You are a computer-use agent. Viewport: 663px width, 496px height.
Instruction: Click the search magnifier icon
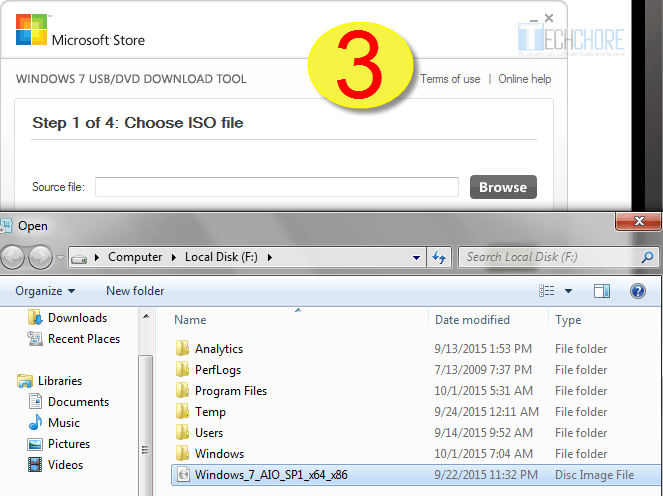(647, 257)
